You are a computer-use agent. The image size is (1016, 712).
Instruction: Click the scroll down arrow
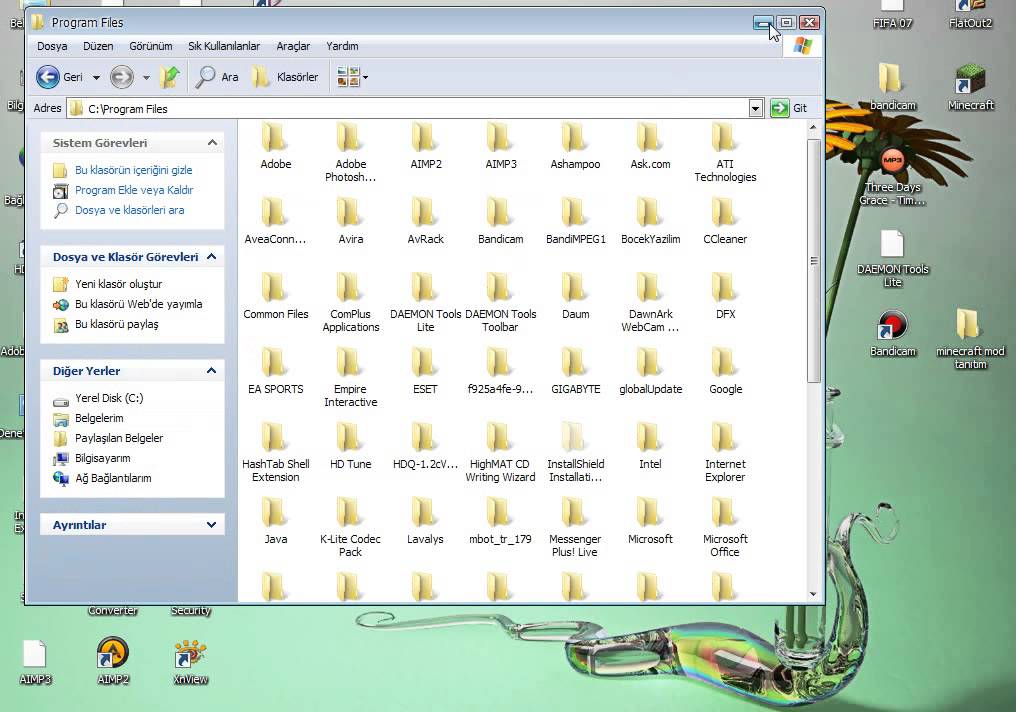click(813, 594)
